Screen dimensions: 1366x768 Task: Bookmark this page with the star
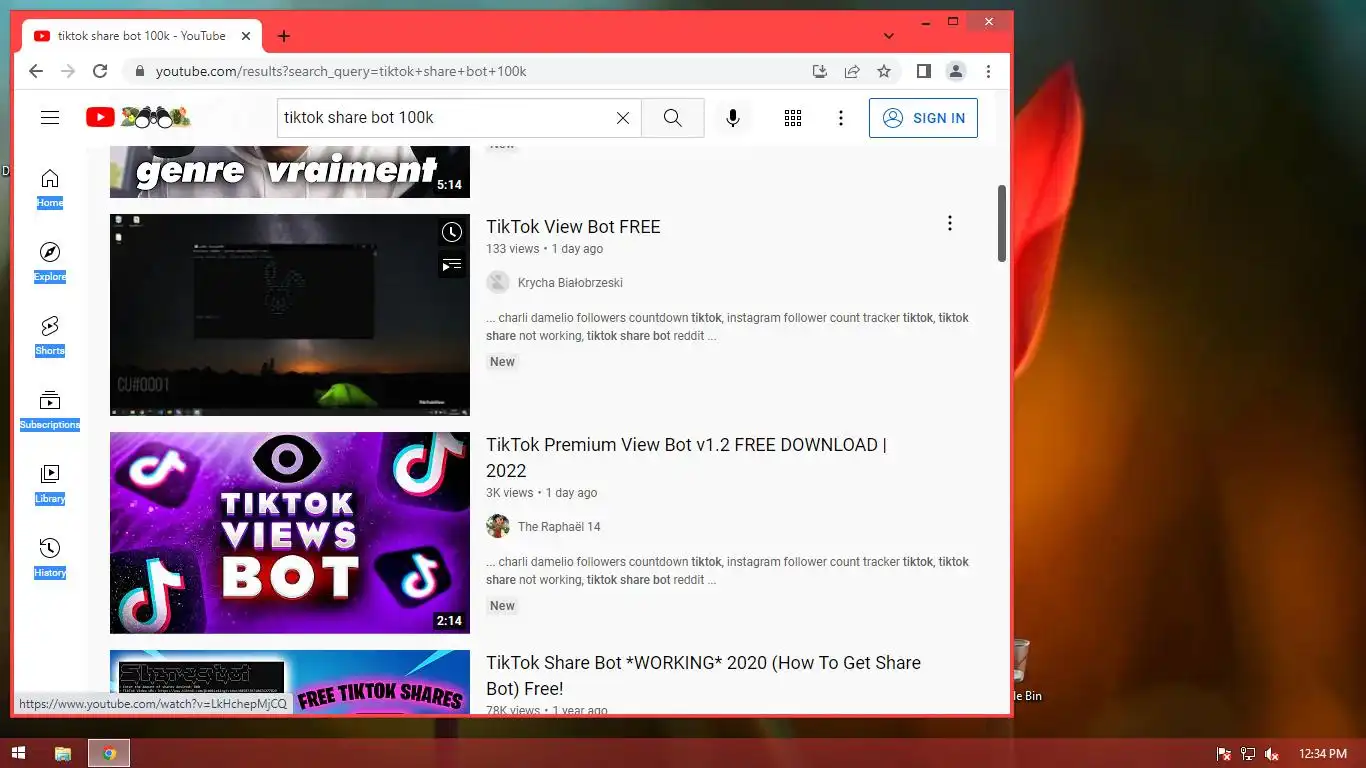(884, 71)
